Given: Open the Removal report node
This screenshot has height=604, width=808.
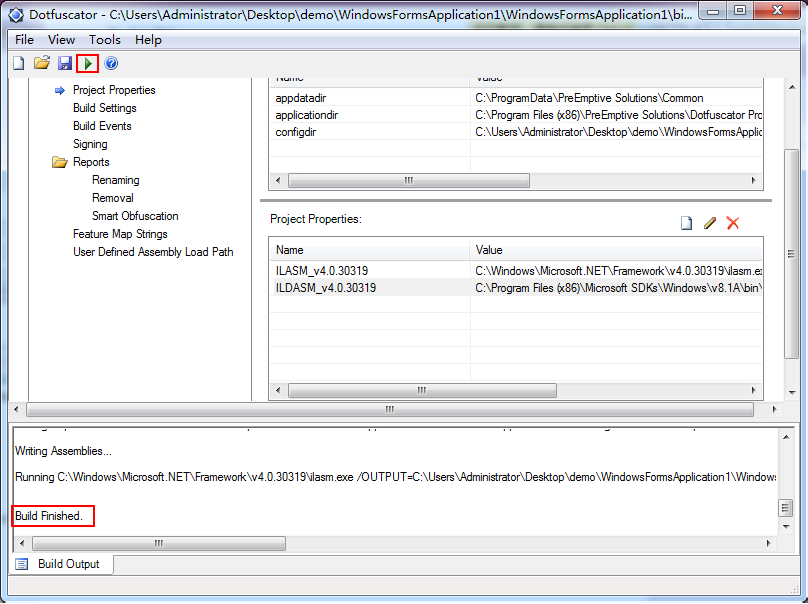Looking at the screenshot, I should (112, 198).
